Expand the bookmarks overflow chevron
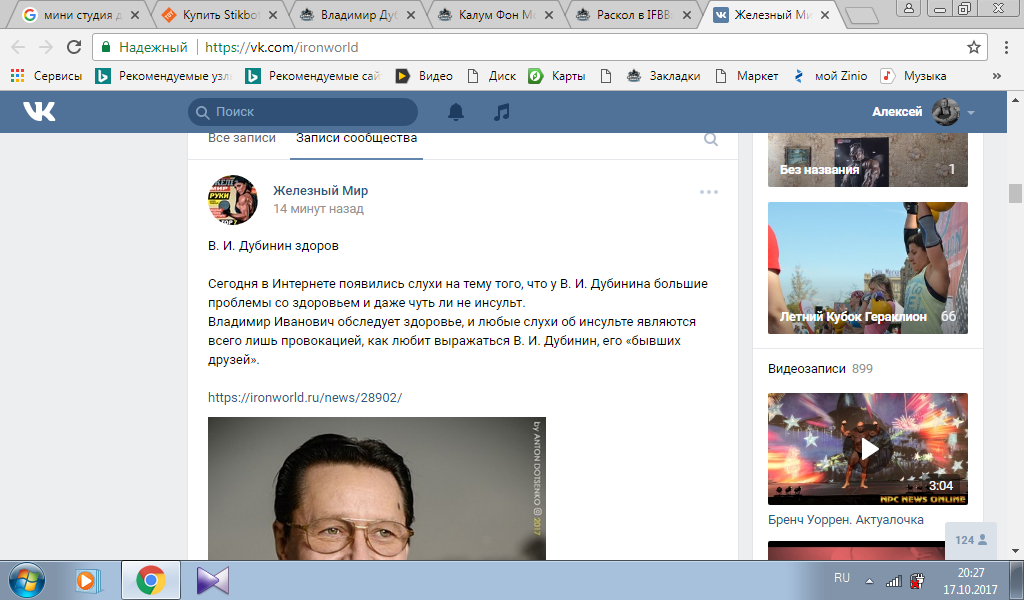The height and width of the screenshot is (600, 1024). click(995, 75)
